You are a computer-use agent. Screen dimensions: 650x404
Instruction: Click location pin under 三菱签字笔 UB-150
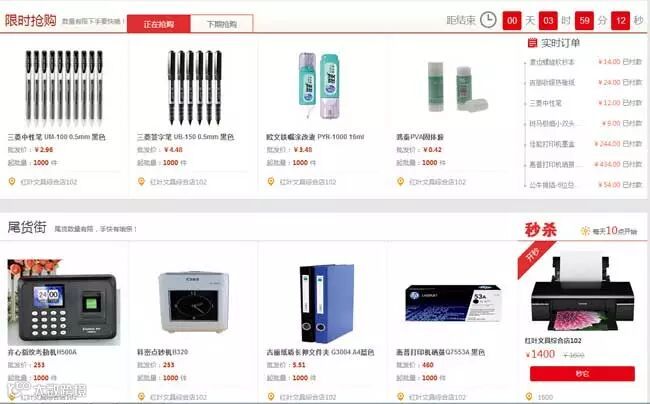coord(141,181)
